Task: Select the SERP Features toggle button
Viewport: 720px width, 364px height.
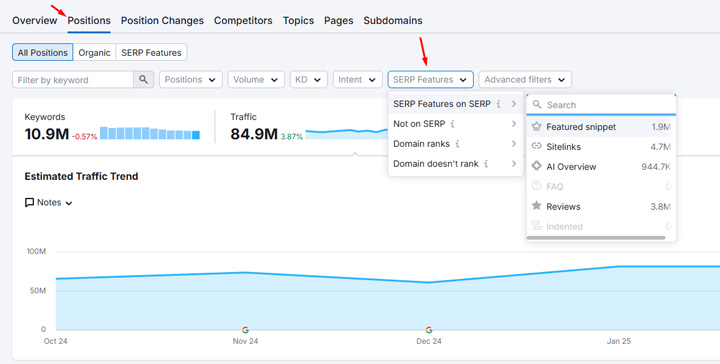Action: [152, 52]
